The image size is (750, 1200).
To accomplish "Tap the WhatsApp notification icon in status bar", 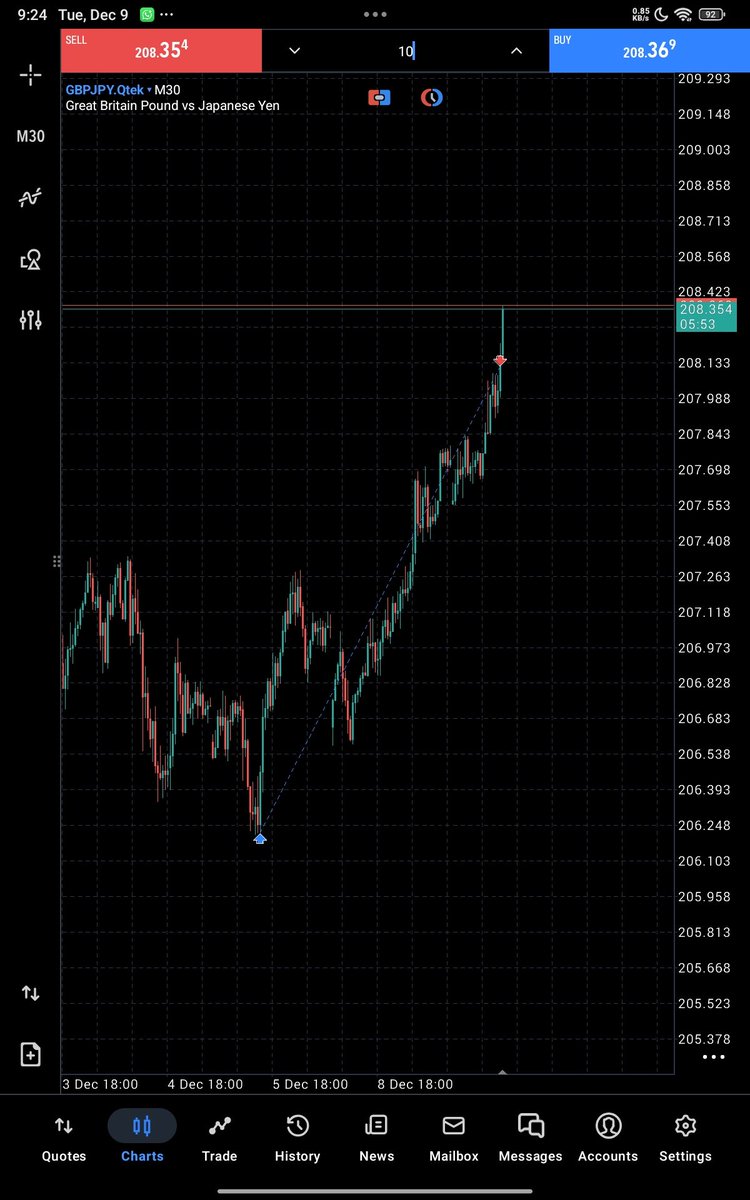I will click(x=148, y=15).
